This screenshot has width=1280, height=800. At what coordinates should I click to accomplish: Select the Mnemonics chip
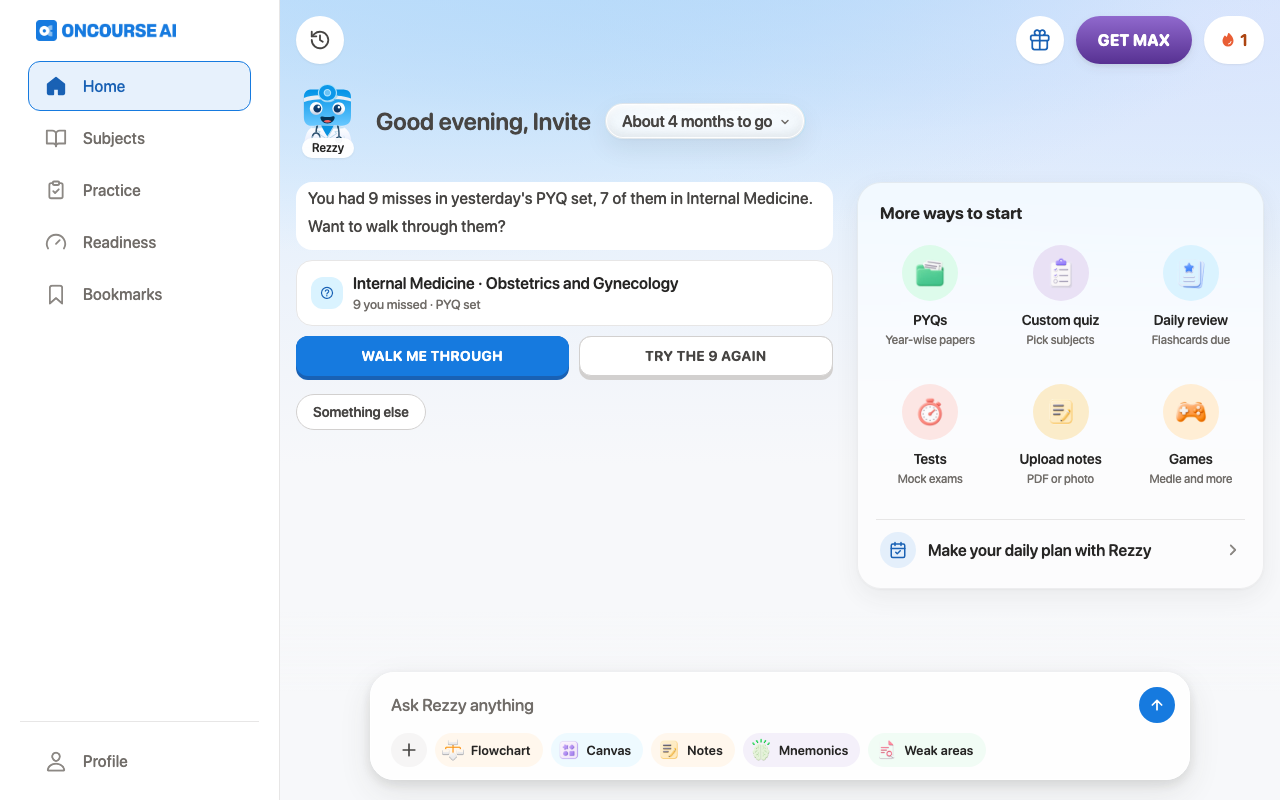pyautogui.click(x=801, y=750)
